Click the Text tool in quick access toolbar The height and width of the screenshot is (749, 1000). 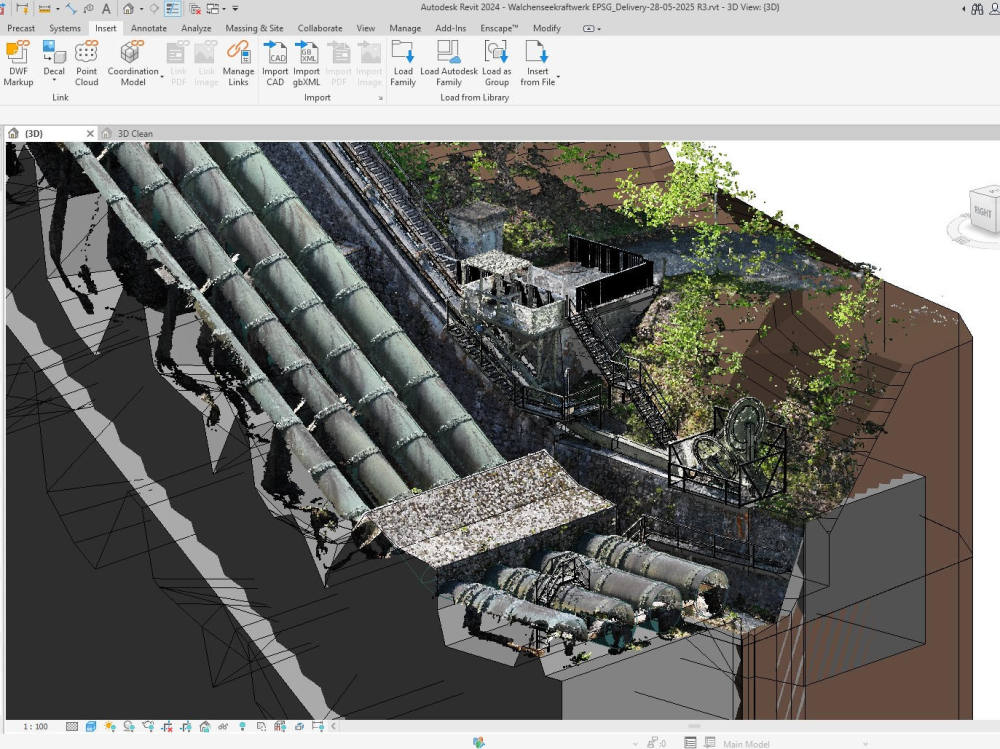pyautogui.click(x=106, y=9)
